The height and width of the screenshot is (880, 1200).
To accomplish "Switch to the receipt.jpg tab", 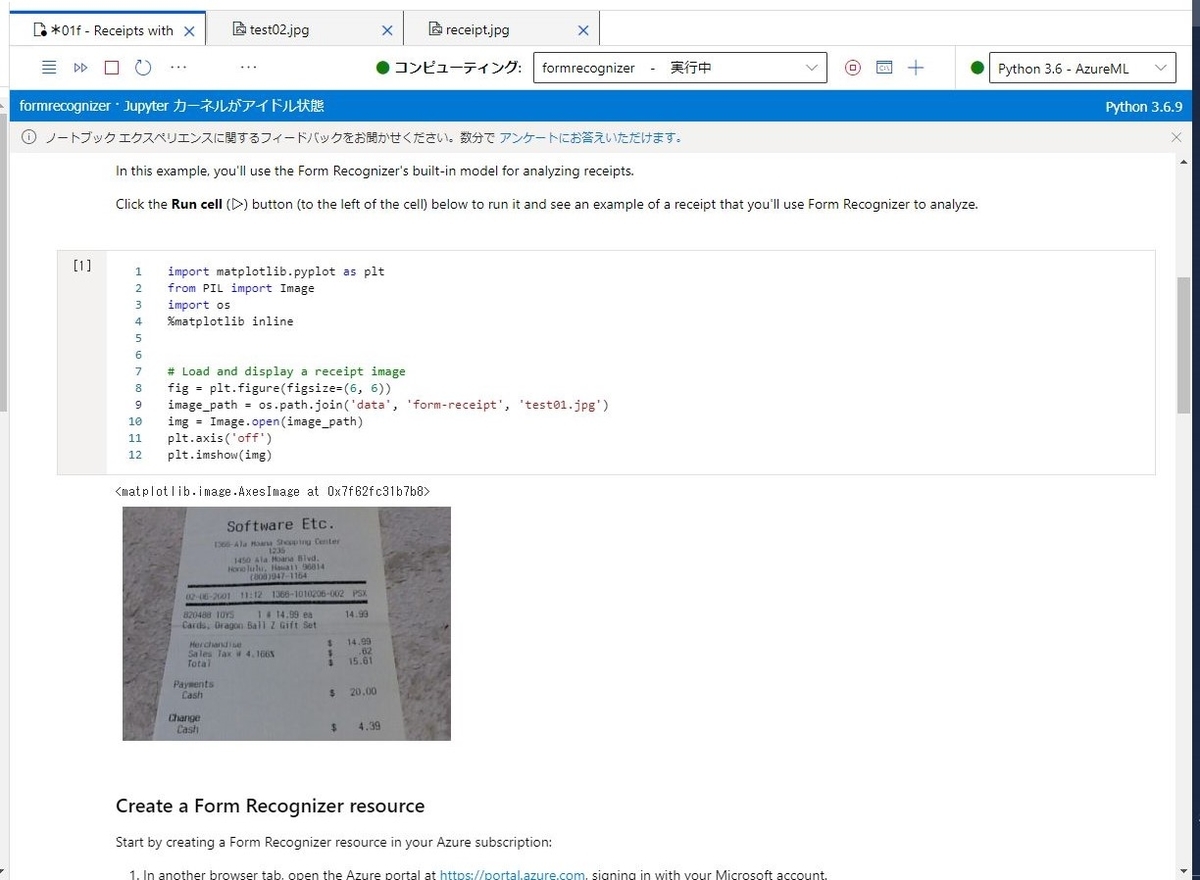I will [502, 30].
